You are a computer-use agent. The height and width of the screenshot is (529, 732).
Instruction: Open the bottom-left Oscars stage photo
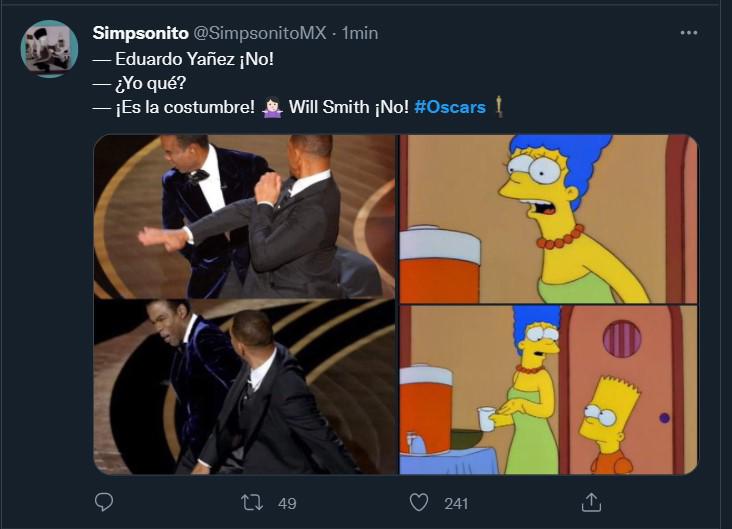tap(245, 387)
